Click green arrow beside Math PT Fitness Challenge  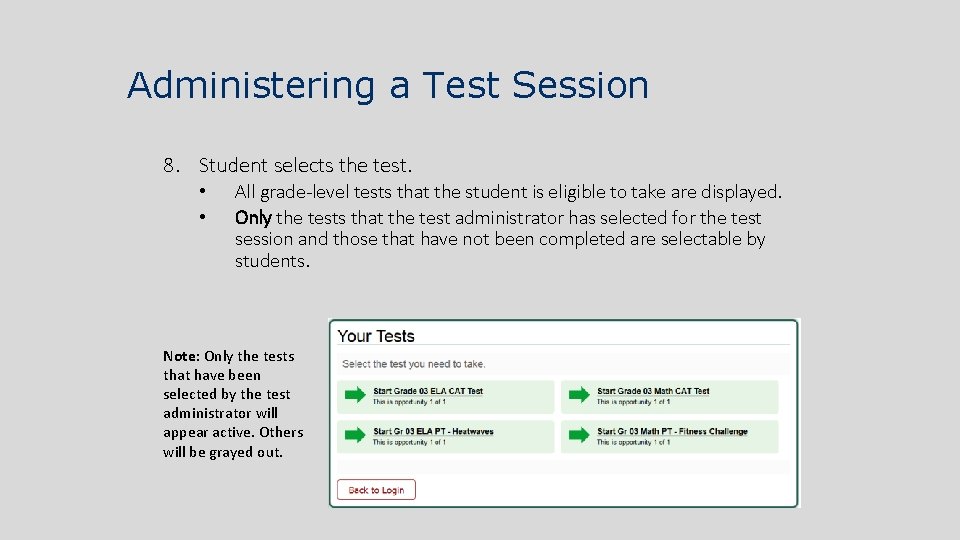pos(579,436)
